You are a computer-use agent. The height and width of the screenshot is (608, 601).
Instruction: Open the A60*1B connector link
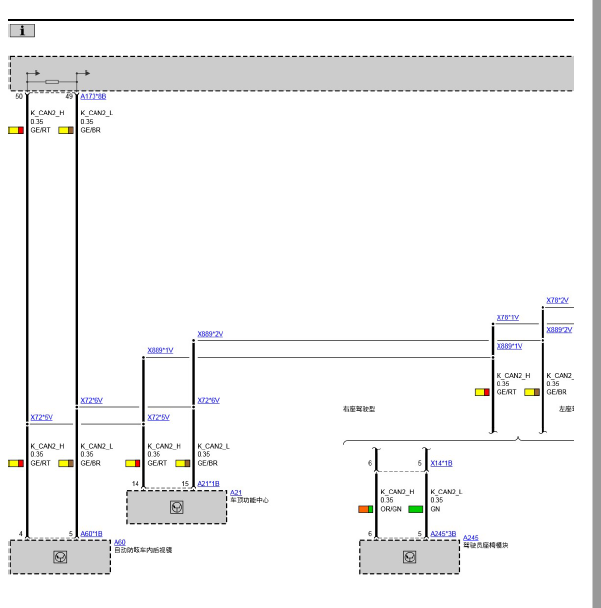click(x=92, y=534)
